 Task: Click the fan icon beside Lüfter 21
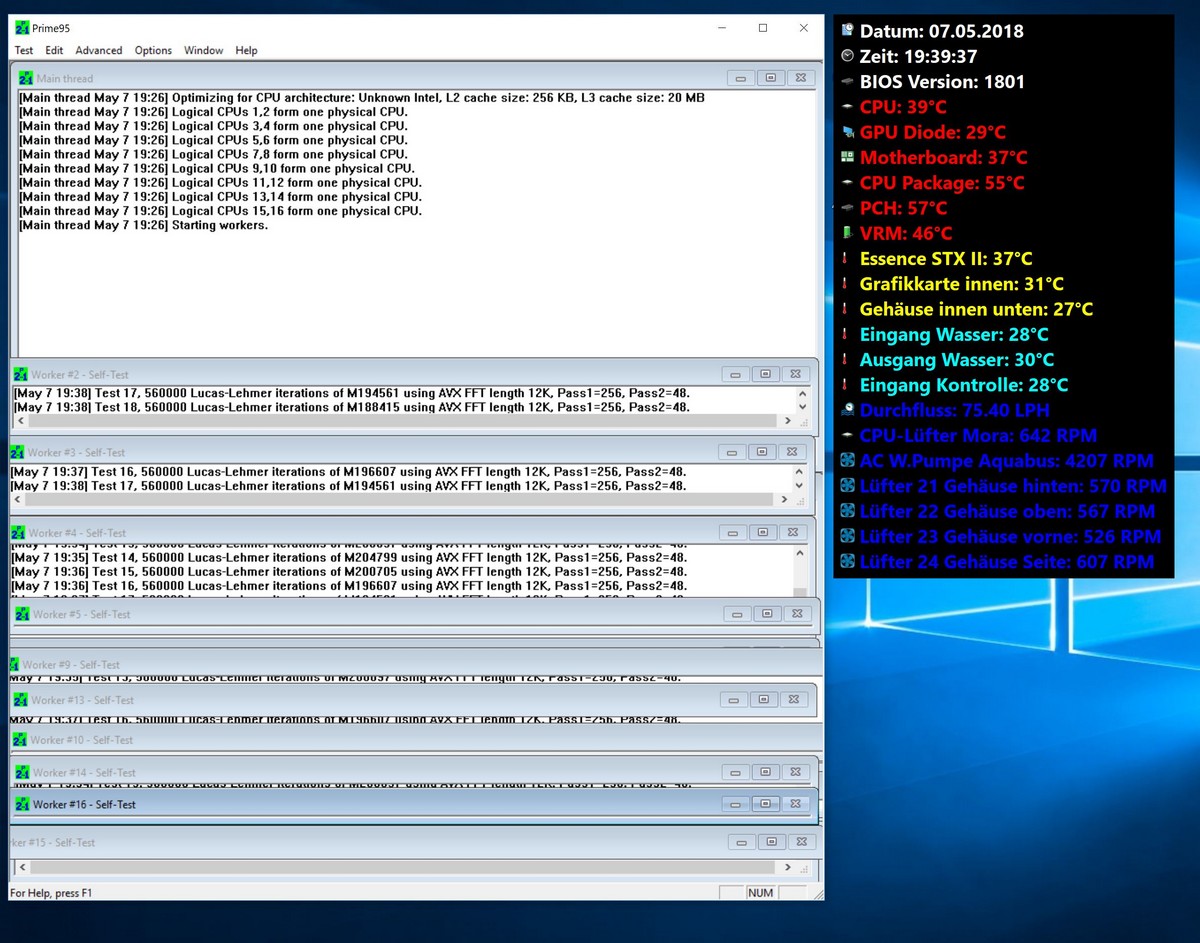point(848,486)
